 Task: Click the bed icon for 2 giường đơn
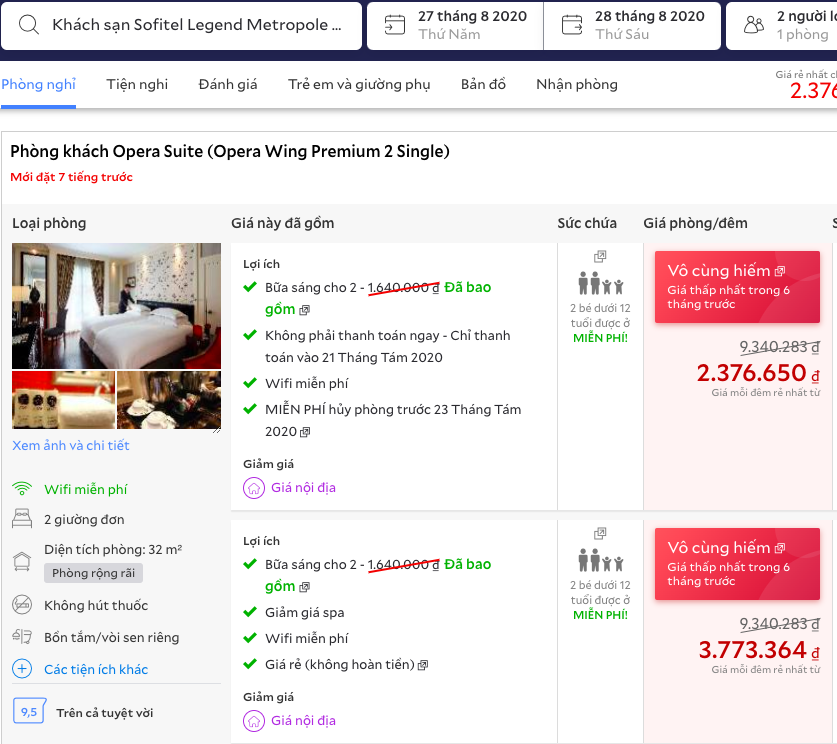click(x=22, y=519)
